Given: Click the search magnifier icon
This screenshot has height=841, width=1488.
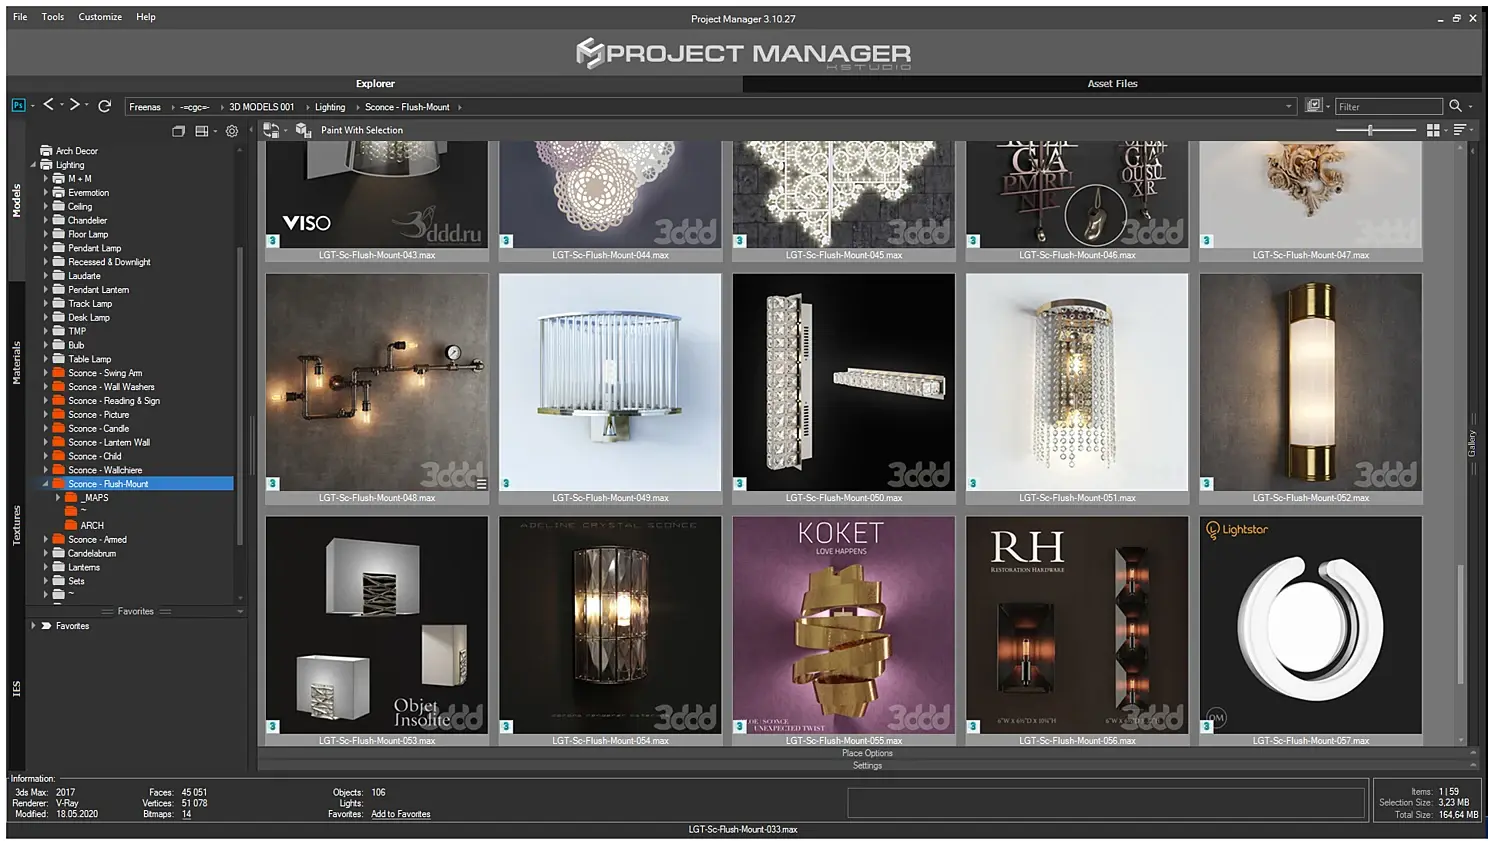Looking at the screenshot, I should pyautogui.click(x=1455, y=106).
